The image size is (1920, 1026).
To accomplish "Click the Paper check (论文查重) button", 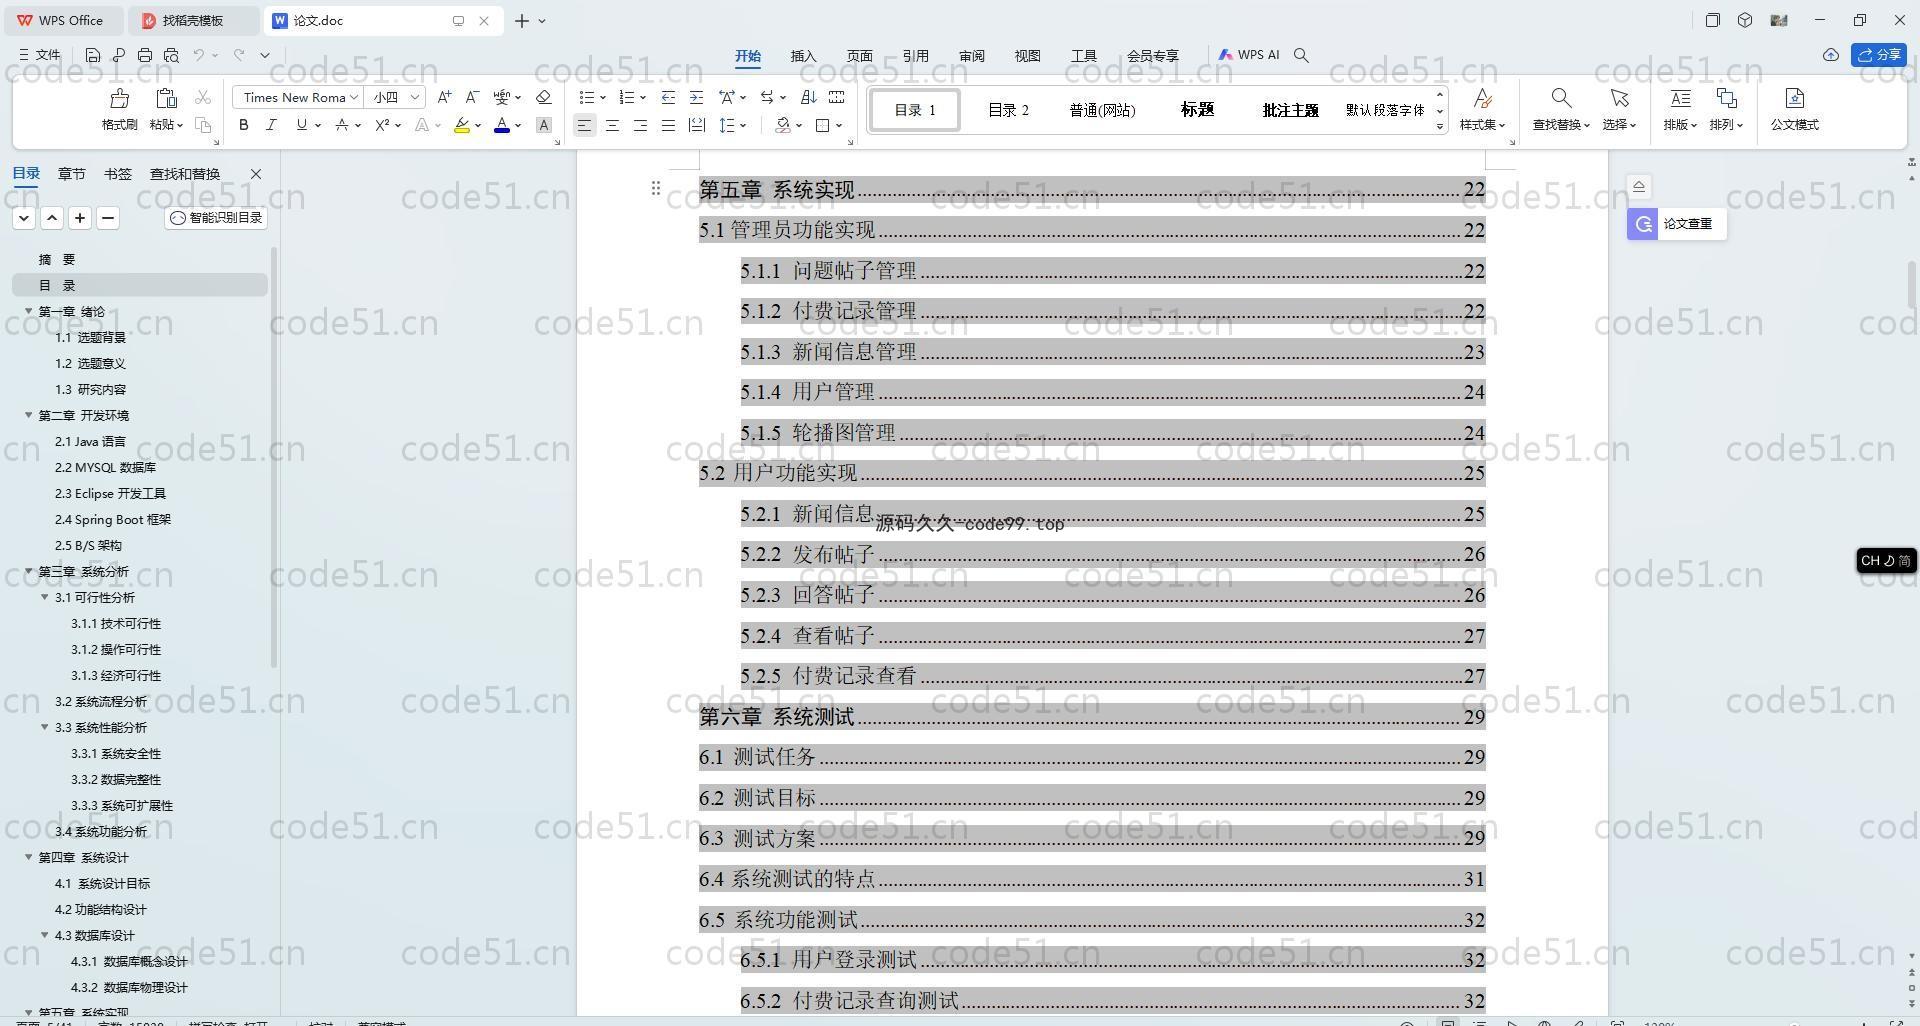I will click(1677, 224).
